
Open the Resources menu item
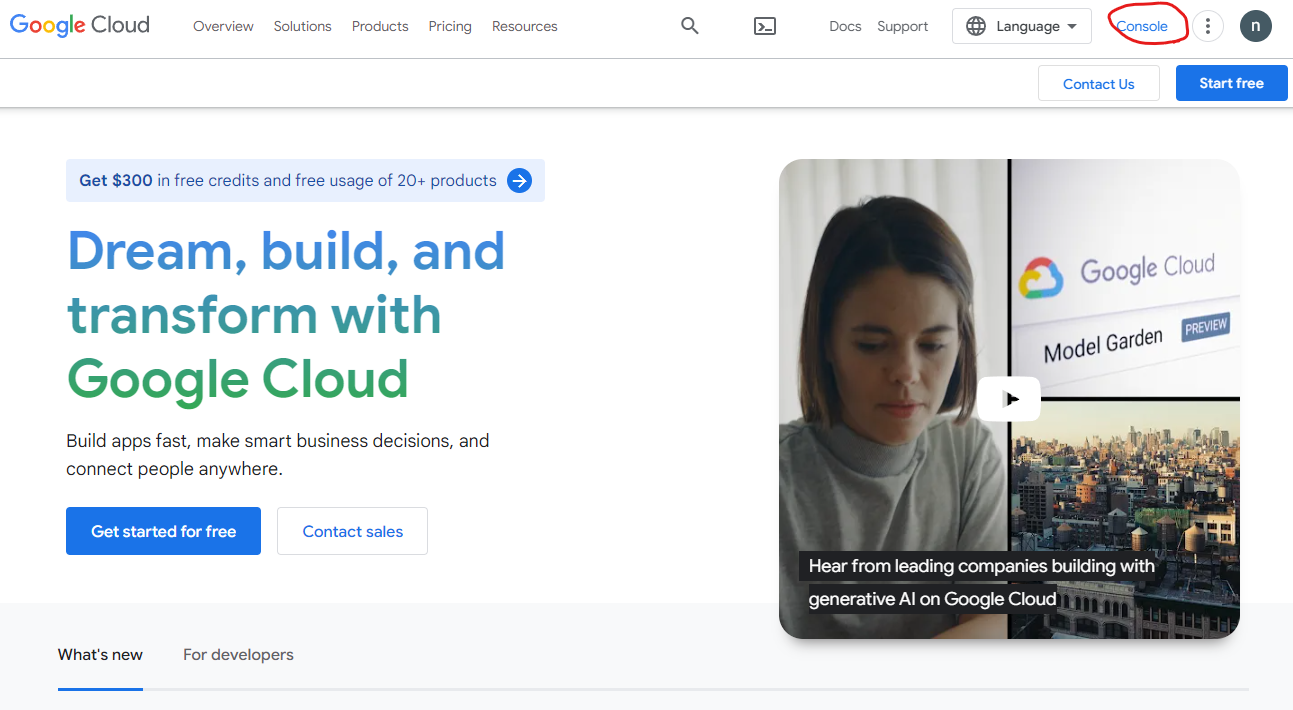[524, 27]
